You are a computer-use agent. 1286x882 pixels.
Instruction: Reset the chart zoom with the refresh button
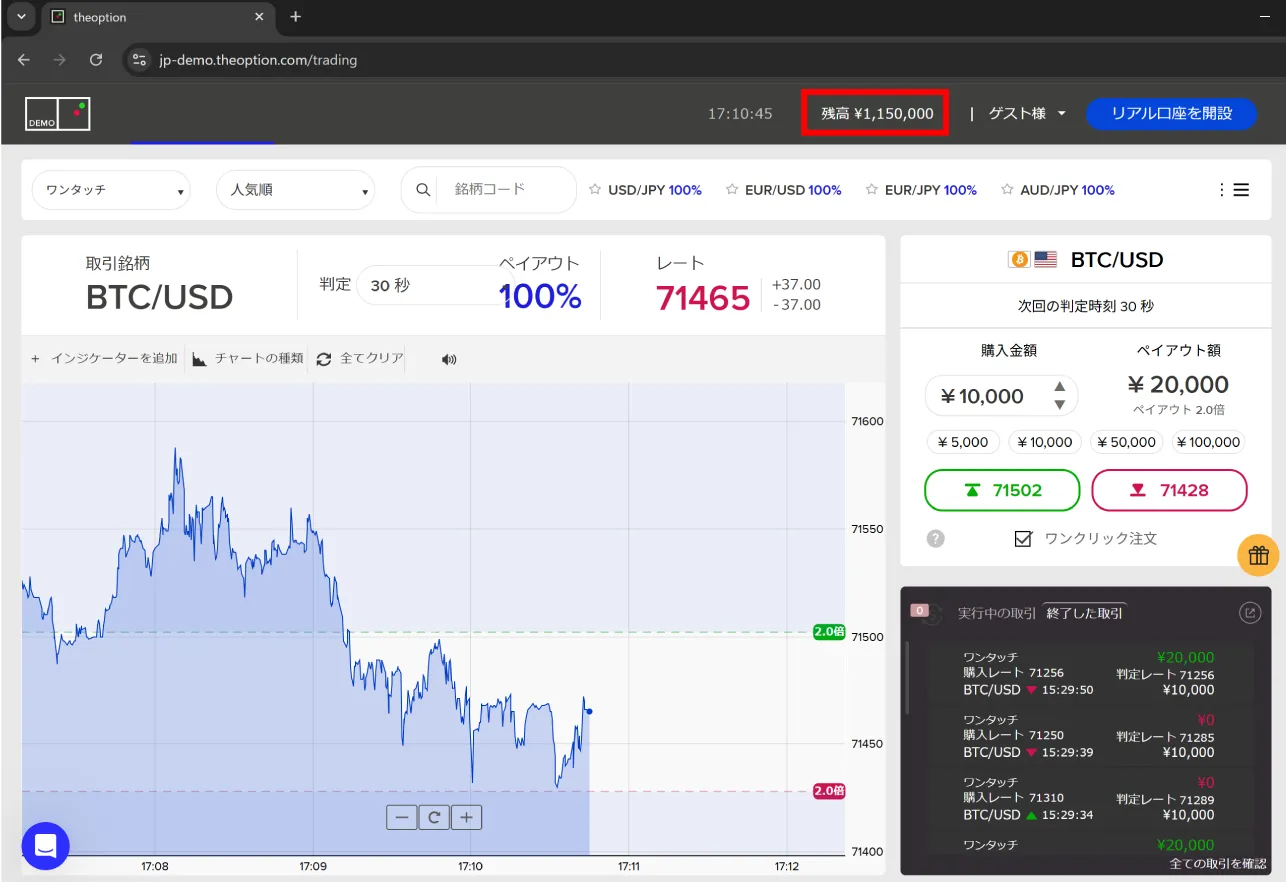(434, 817)
